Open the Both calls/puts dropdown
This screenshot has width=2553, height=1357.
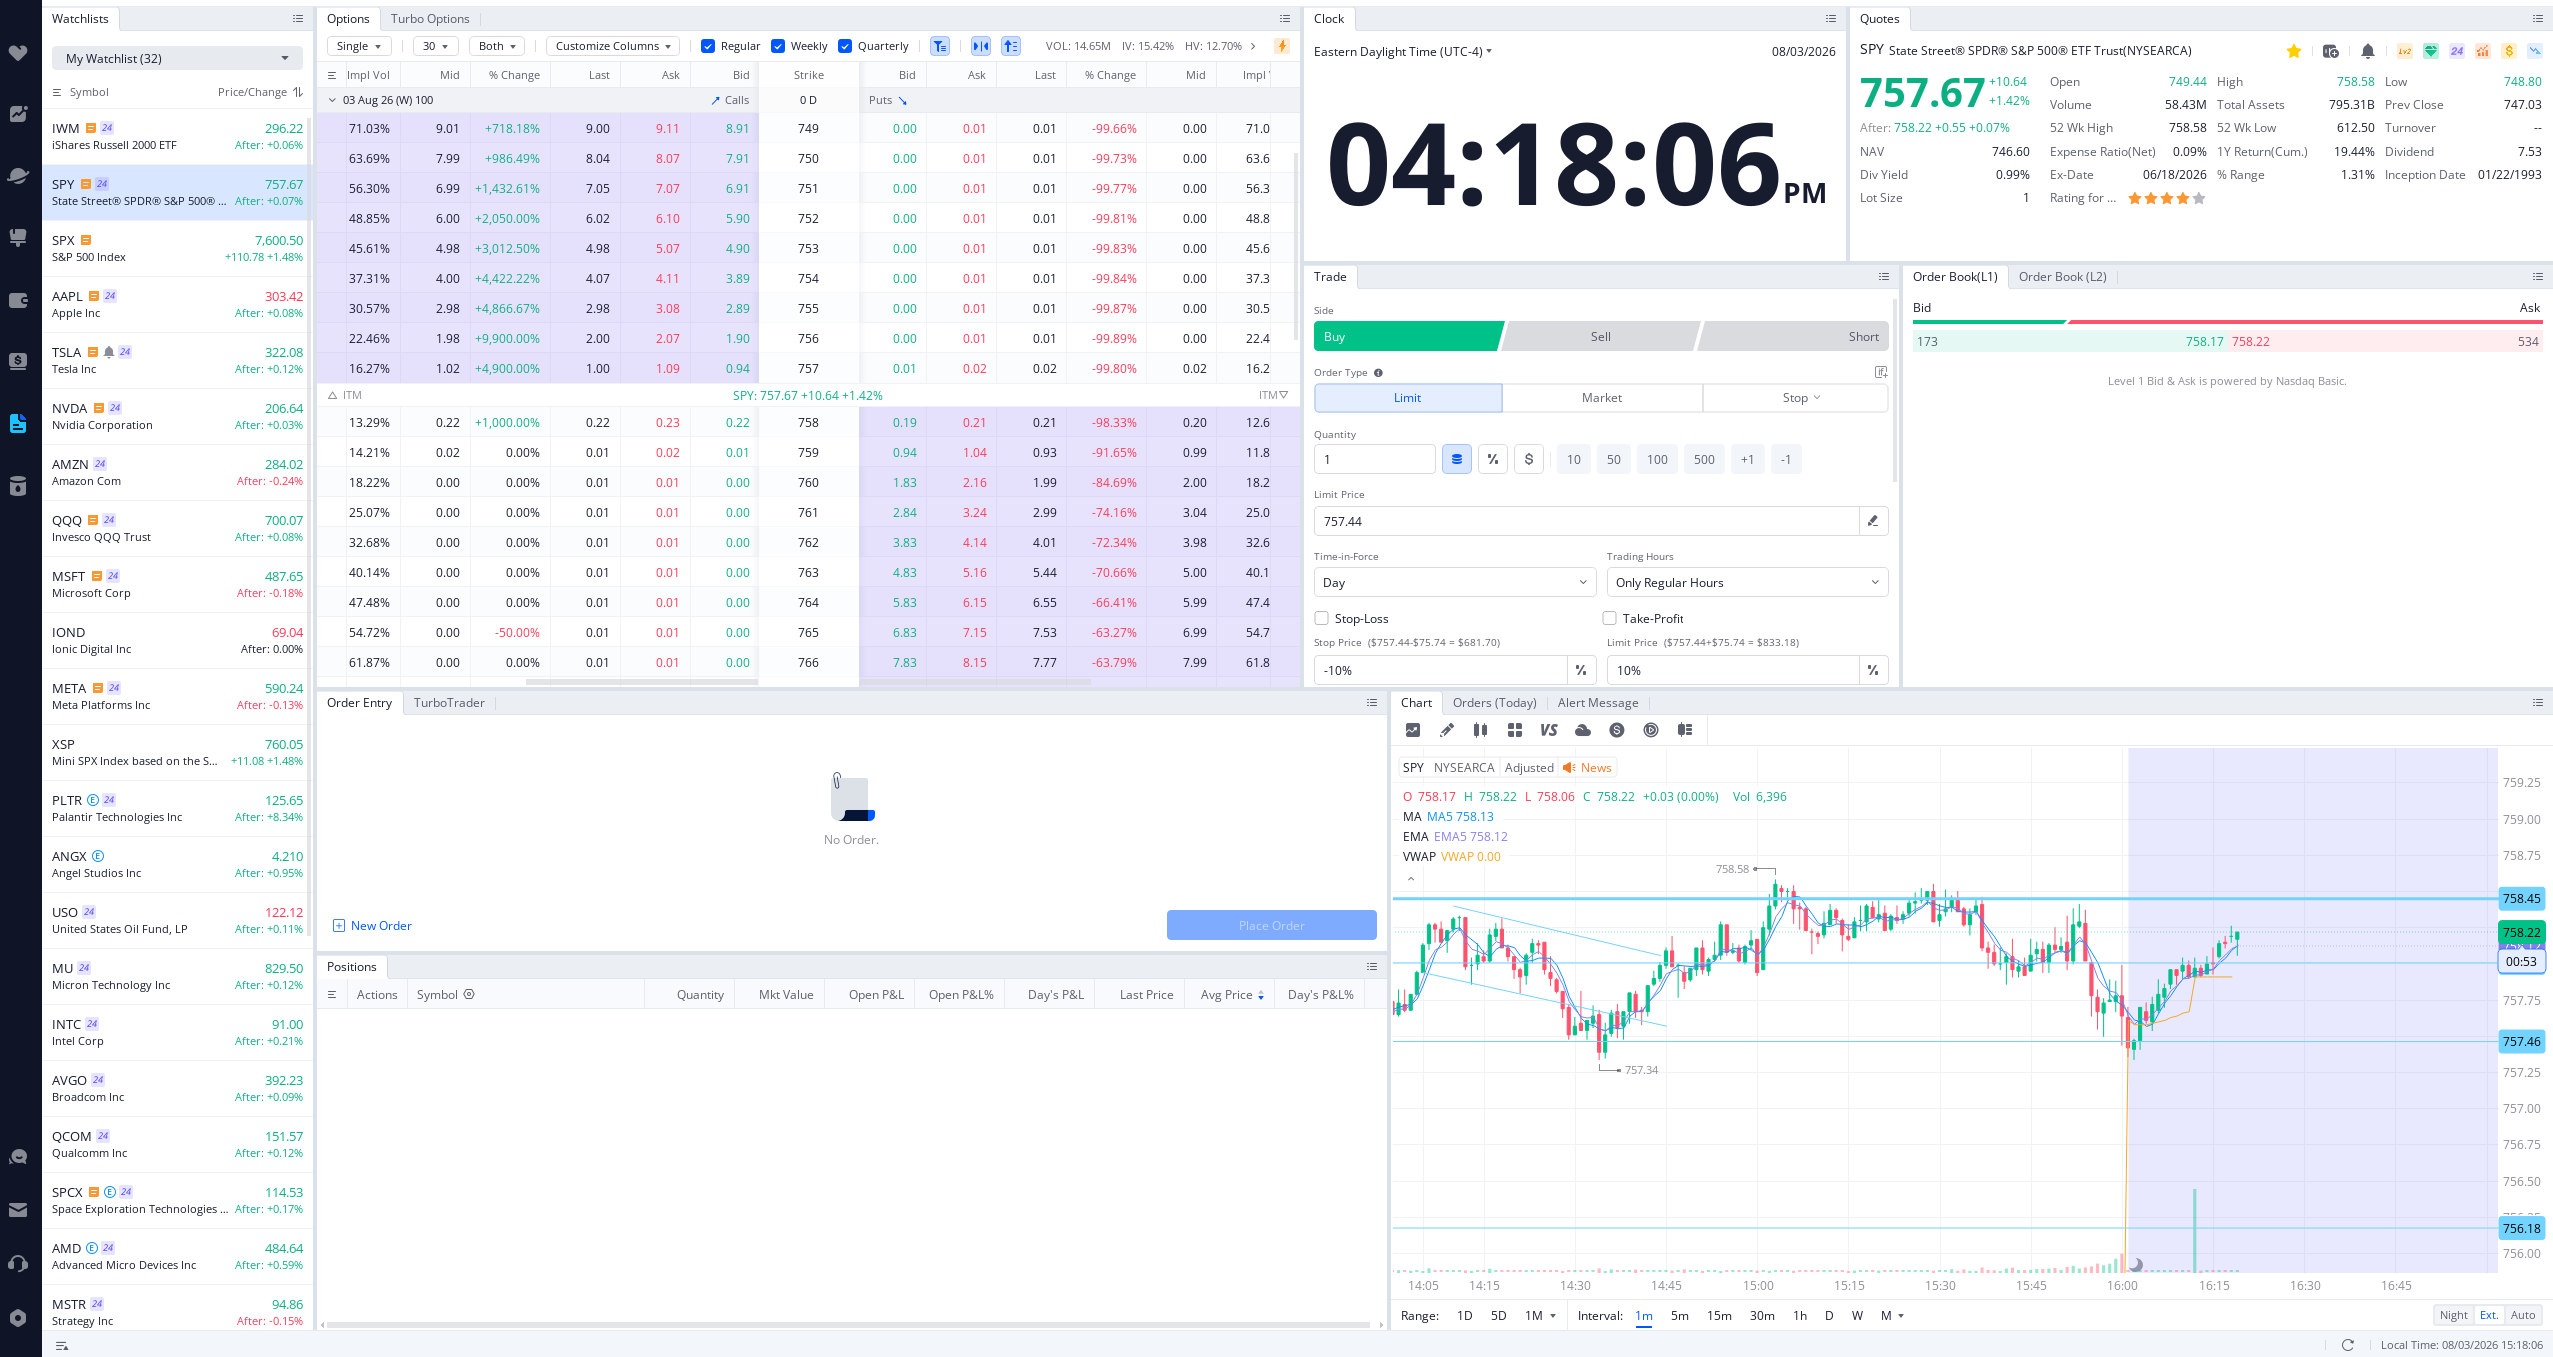[497, 46]
